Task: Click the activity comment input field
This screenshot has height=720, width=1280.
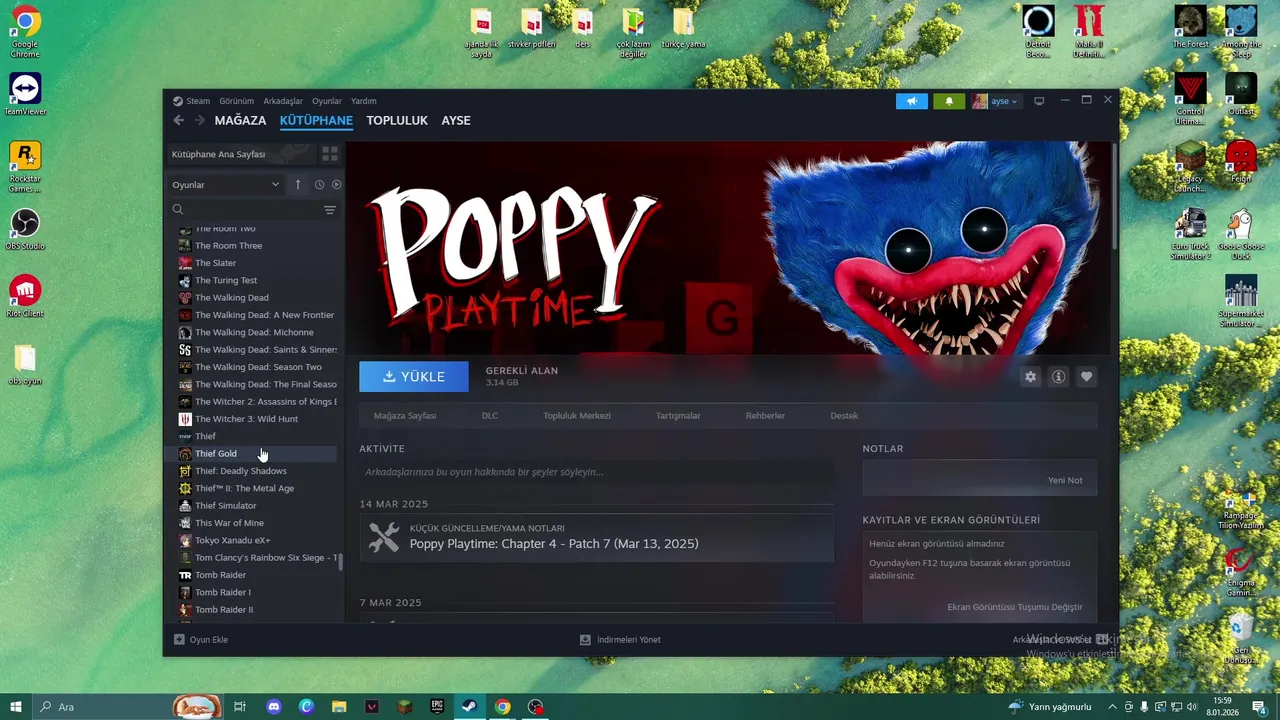Action: click(596, 472)
